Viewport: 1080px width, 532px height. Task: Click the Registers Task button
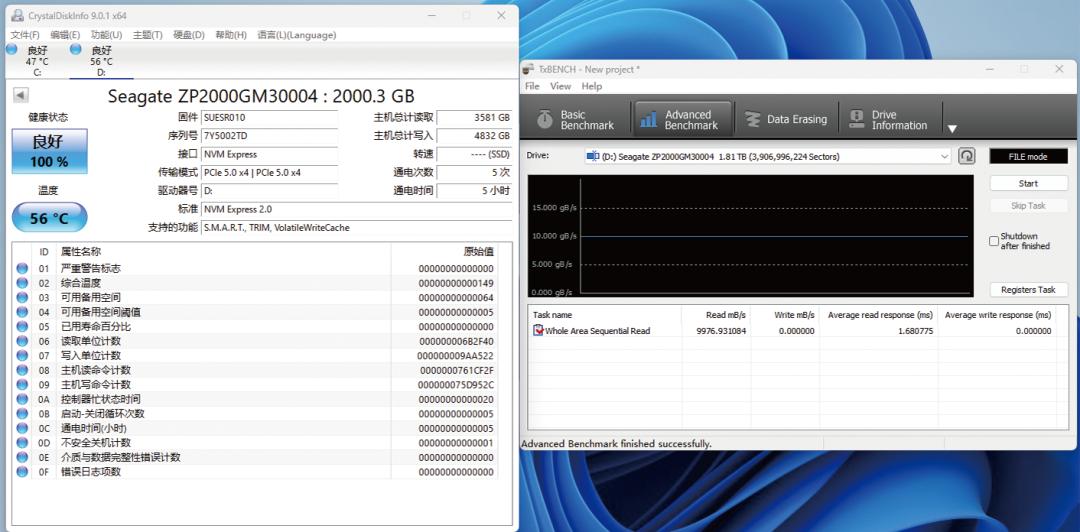(1028, 290)
